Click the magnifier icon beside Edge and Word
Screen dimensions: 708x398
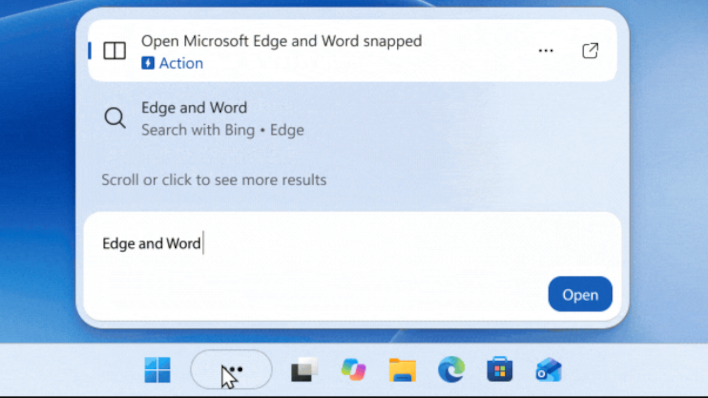(115, 118)
